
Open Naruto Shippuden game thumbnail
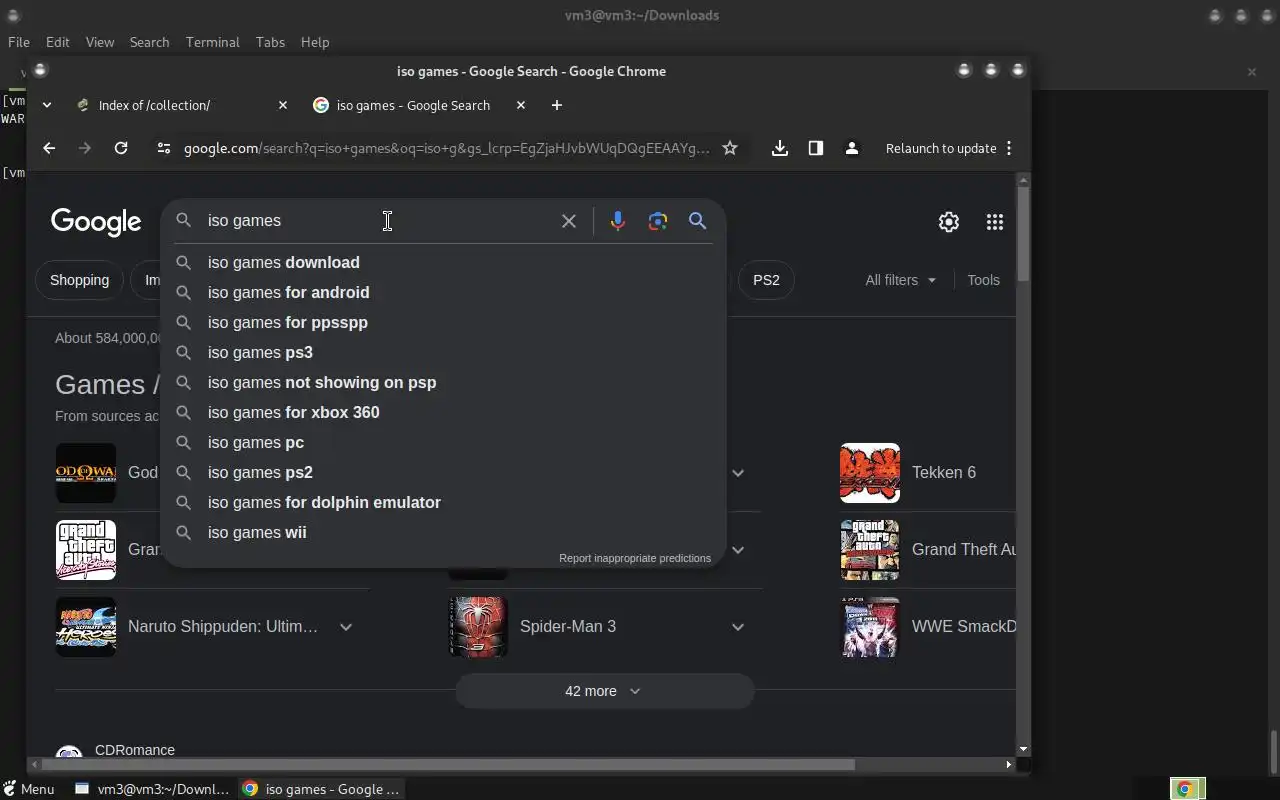pyautogui.click(x=86, y=627)
